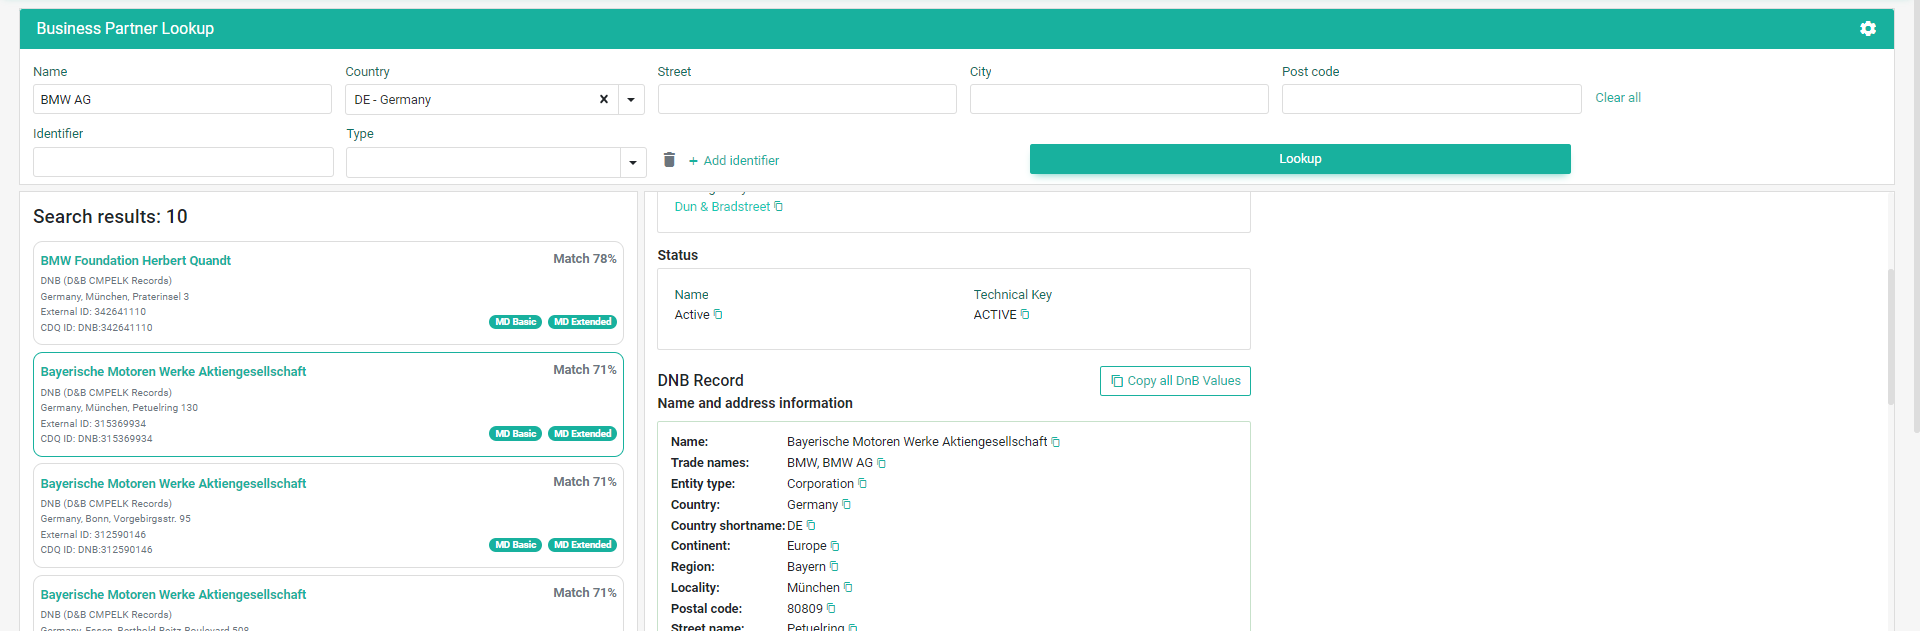Copy the Locality München value
This screenshot has height=631, width=1920.
[x=848, y=588]
